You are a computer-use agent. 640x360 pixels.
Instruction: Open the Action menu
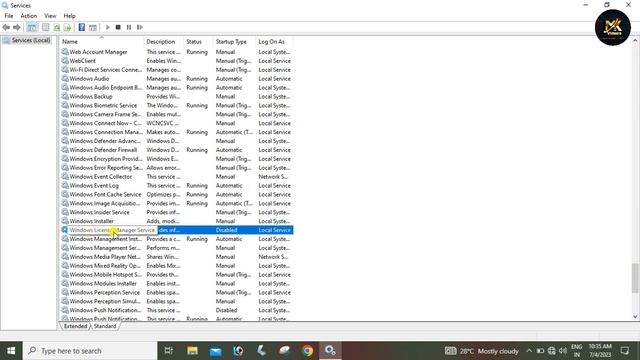tap(29, 16)
